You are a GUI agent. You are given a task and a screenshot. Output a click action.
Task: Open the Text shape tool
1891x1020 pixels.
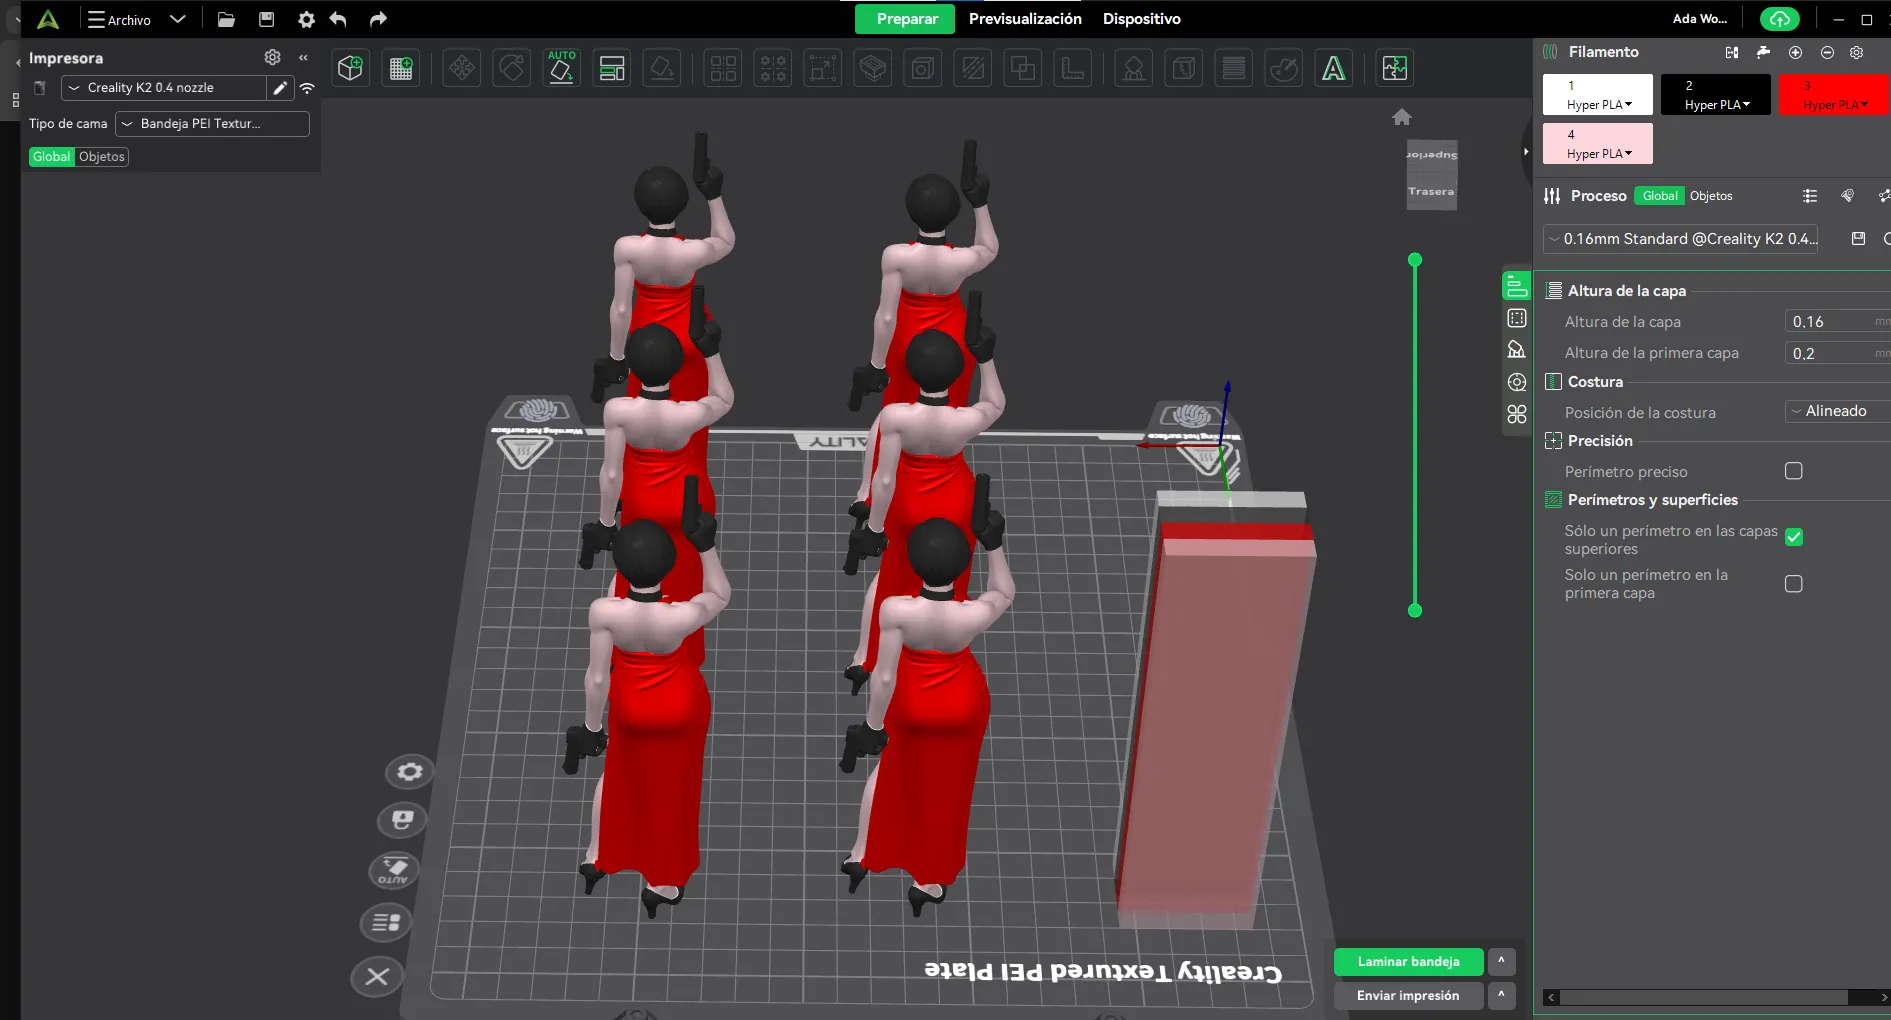[1333, 68]
